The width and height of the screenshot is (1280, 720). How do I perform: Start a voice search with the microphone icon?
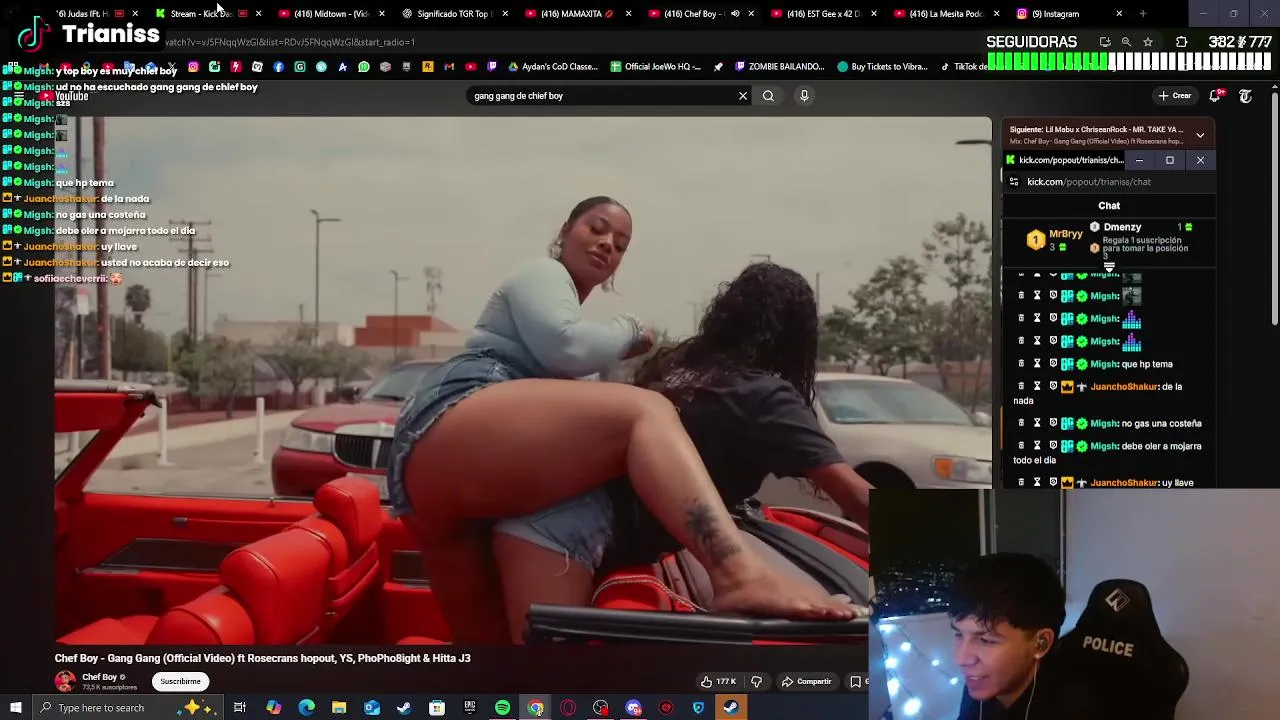point(804,96)
